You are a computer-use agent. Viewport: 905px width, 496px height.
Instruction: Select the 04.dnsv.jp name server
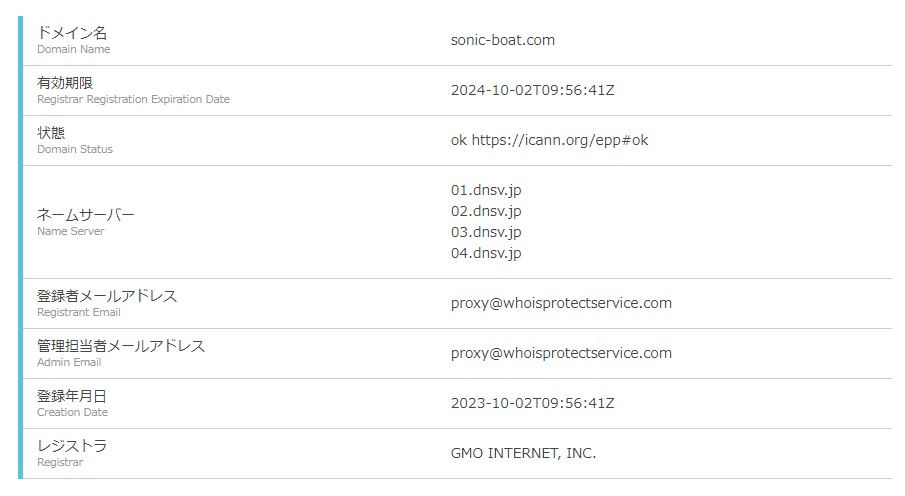[x=486, y=253]
